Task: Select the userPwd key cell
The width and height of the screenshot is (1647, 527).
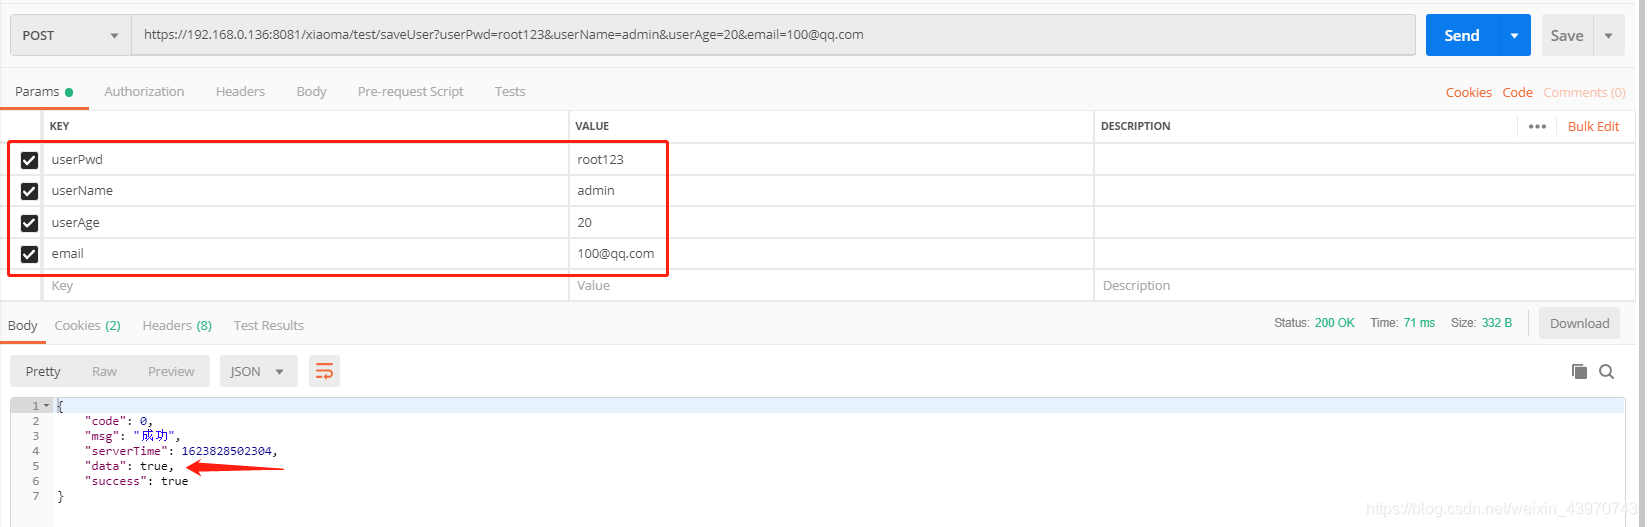Action: (306, 159)
